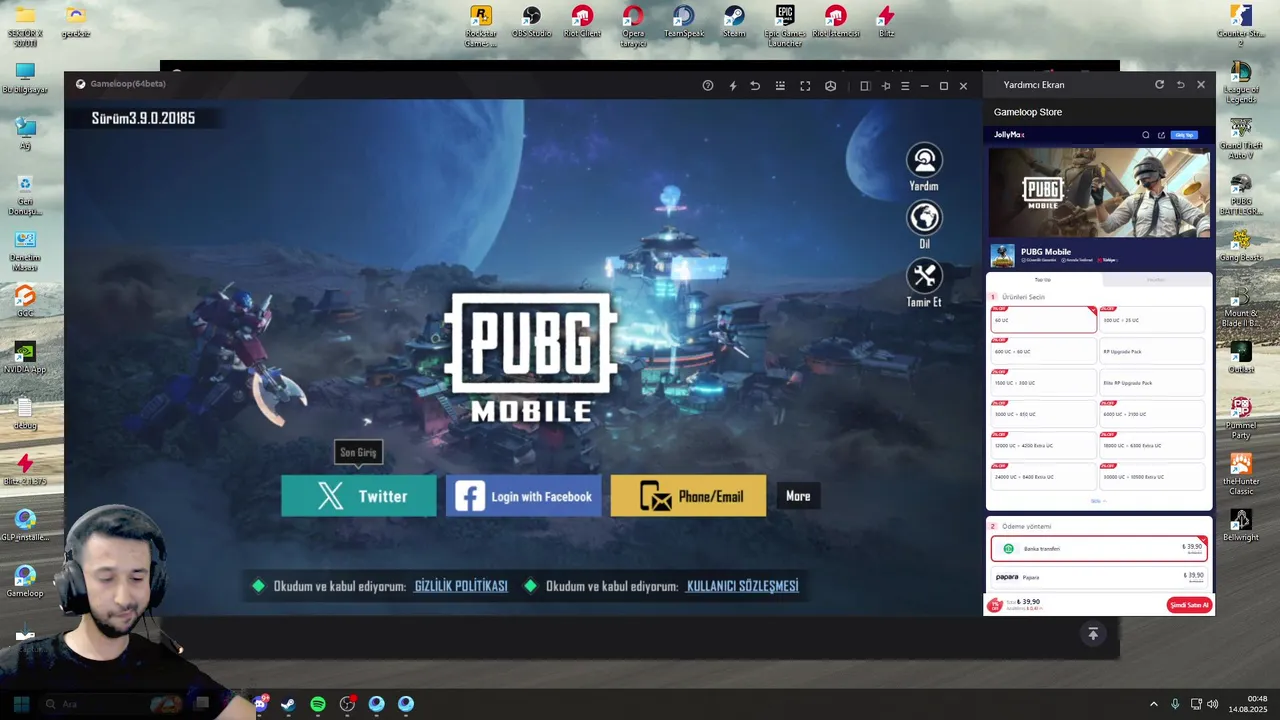
Task: Go back in the Yardımcı Ekran panel
Action: point(1180,85)
